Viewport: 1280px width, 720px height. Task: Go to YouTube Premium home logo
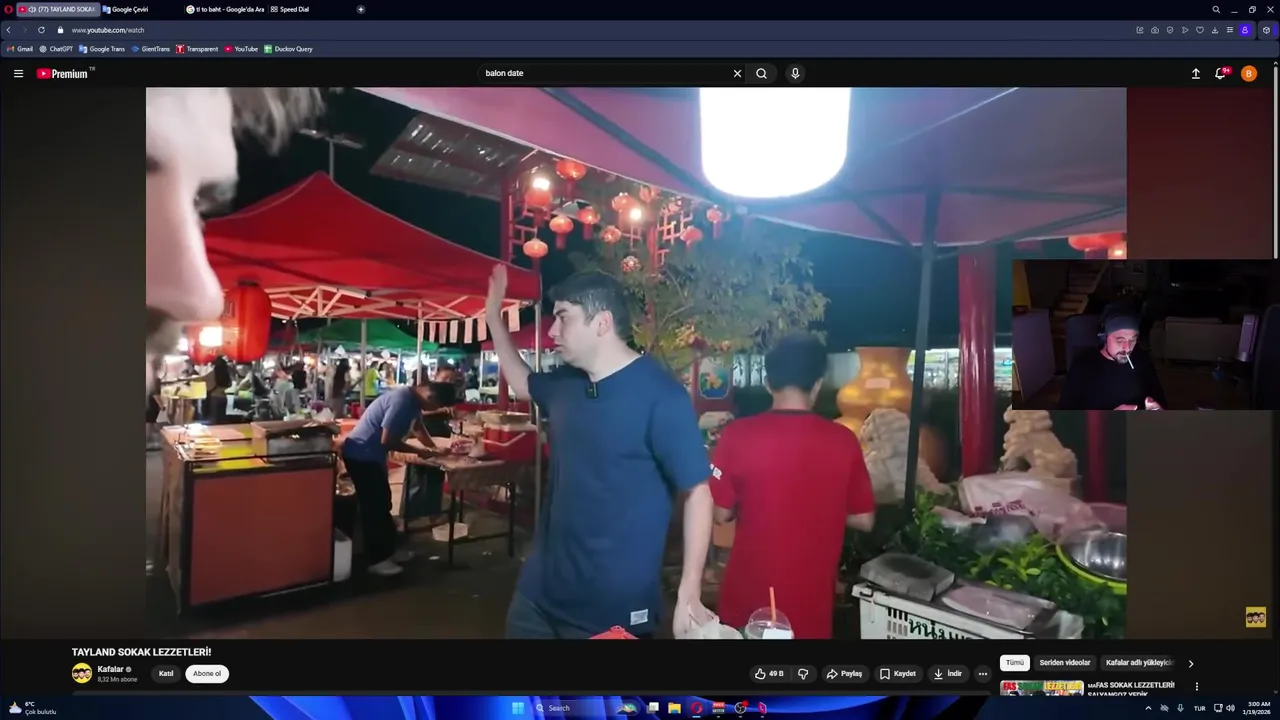(65, 73)
